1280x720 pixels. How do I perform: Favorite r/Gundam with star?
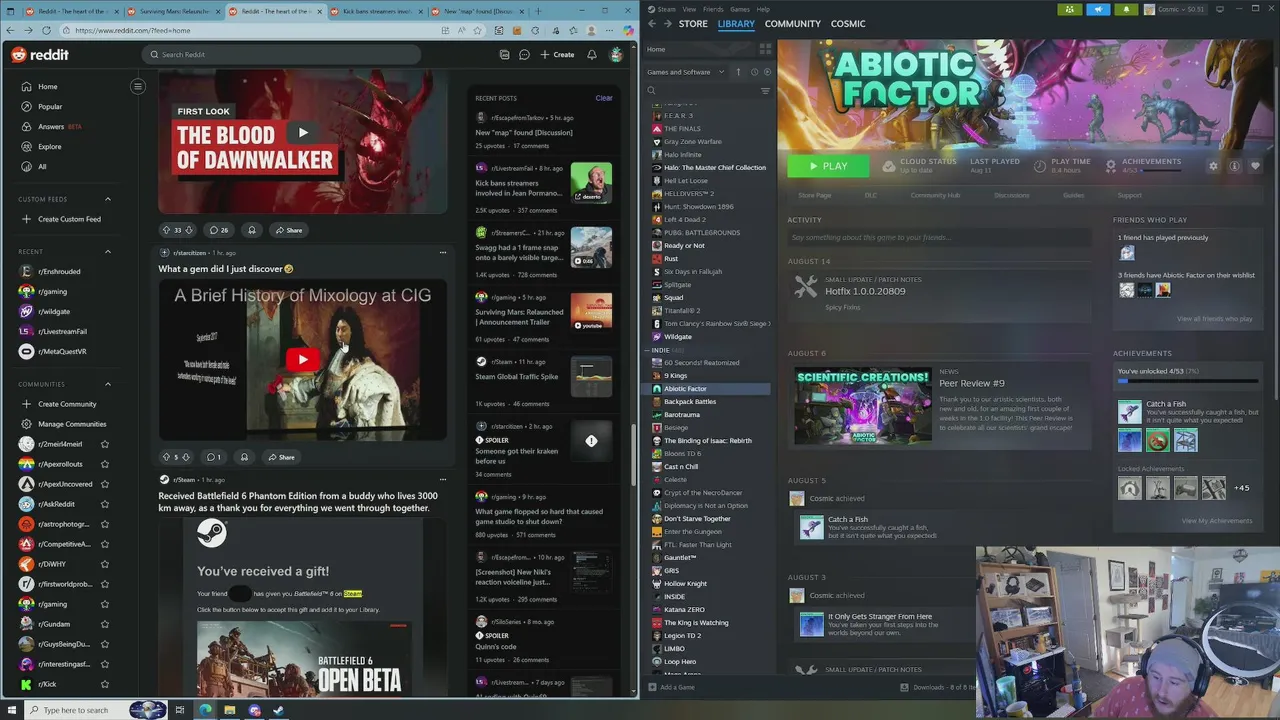(x=105, y=624)
